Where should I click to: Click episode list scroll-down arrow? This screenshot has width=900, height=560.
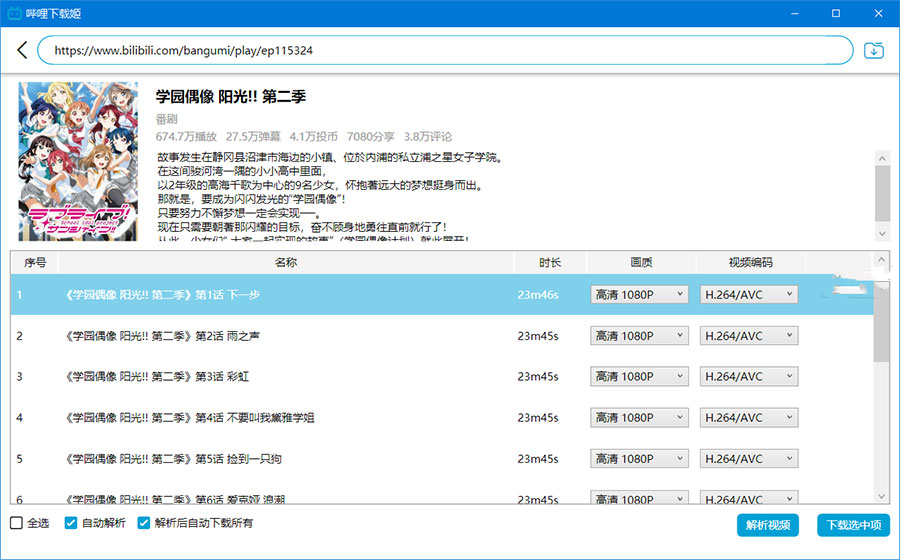pos(881,496)
